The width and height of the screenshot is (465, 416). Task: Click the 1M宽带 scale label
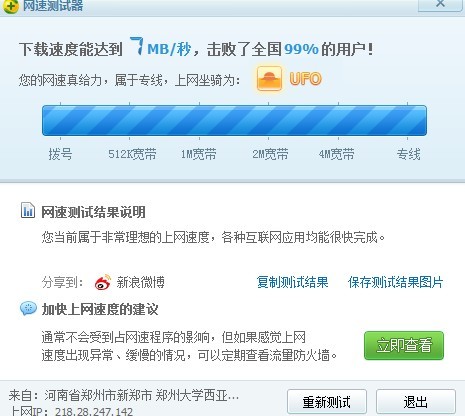[x=199, y=154]
